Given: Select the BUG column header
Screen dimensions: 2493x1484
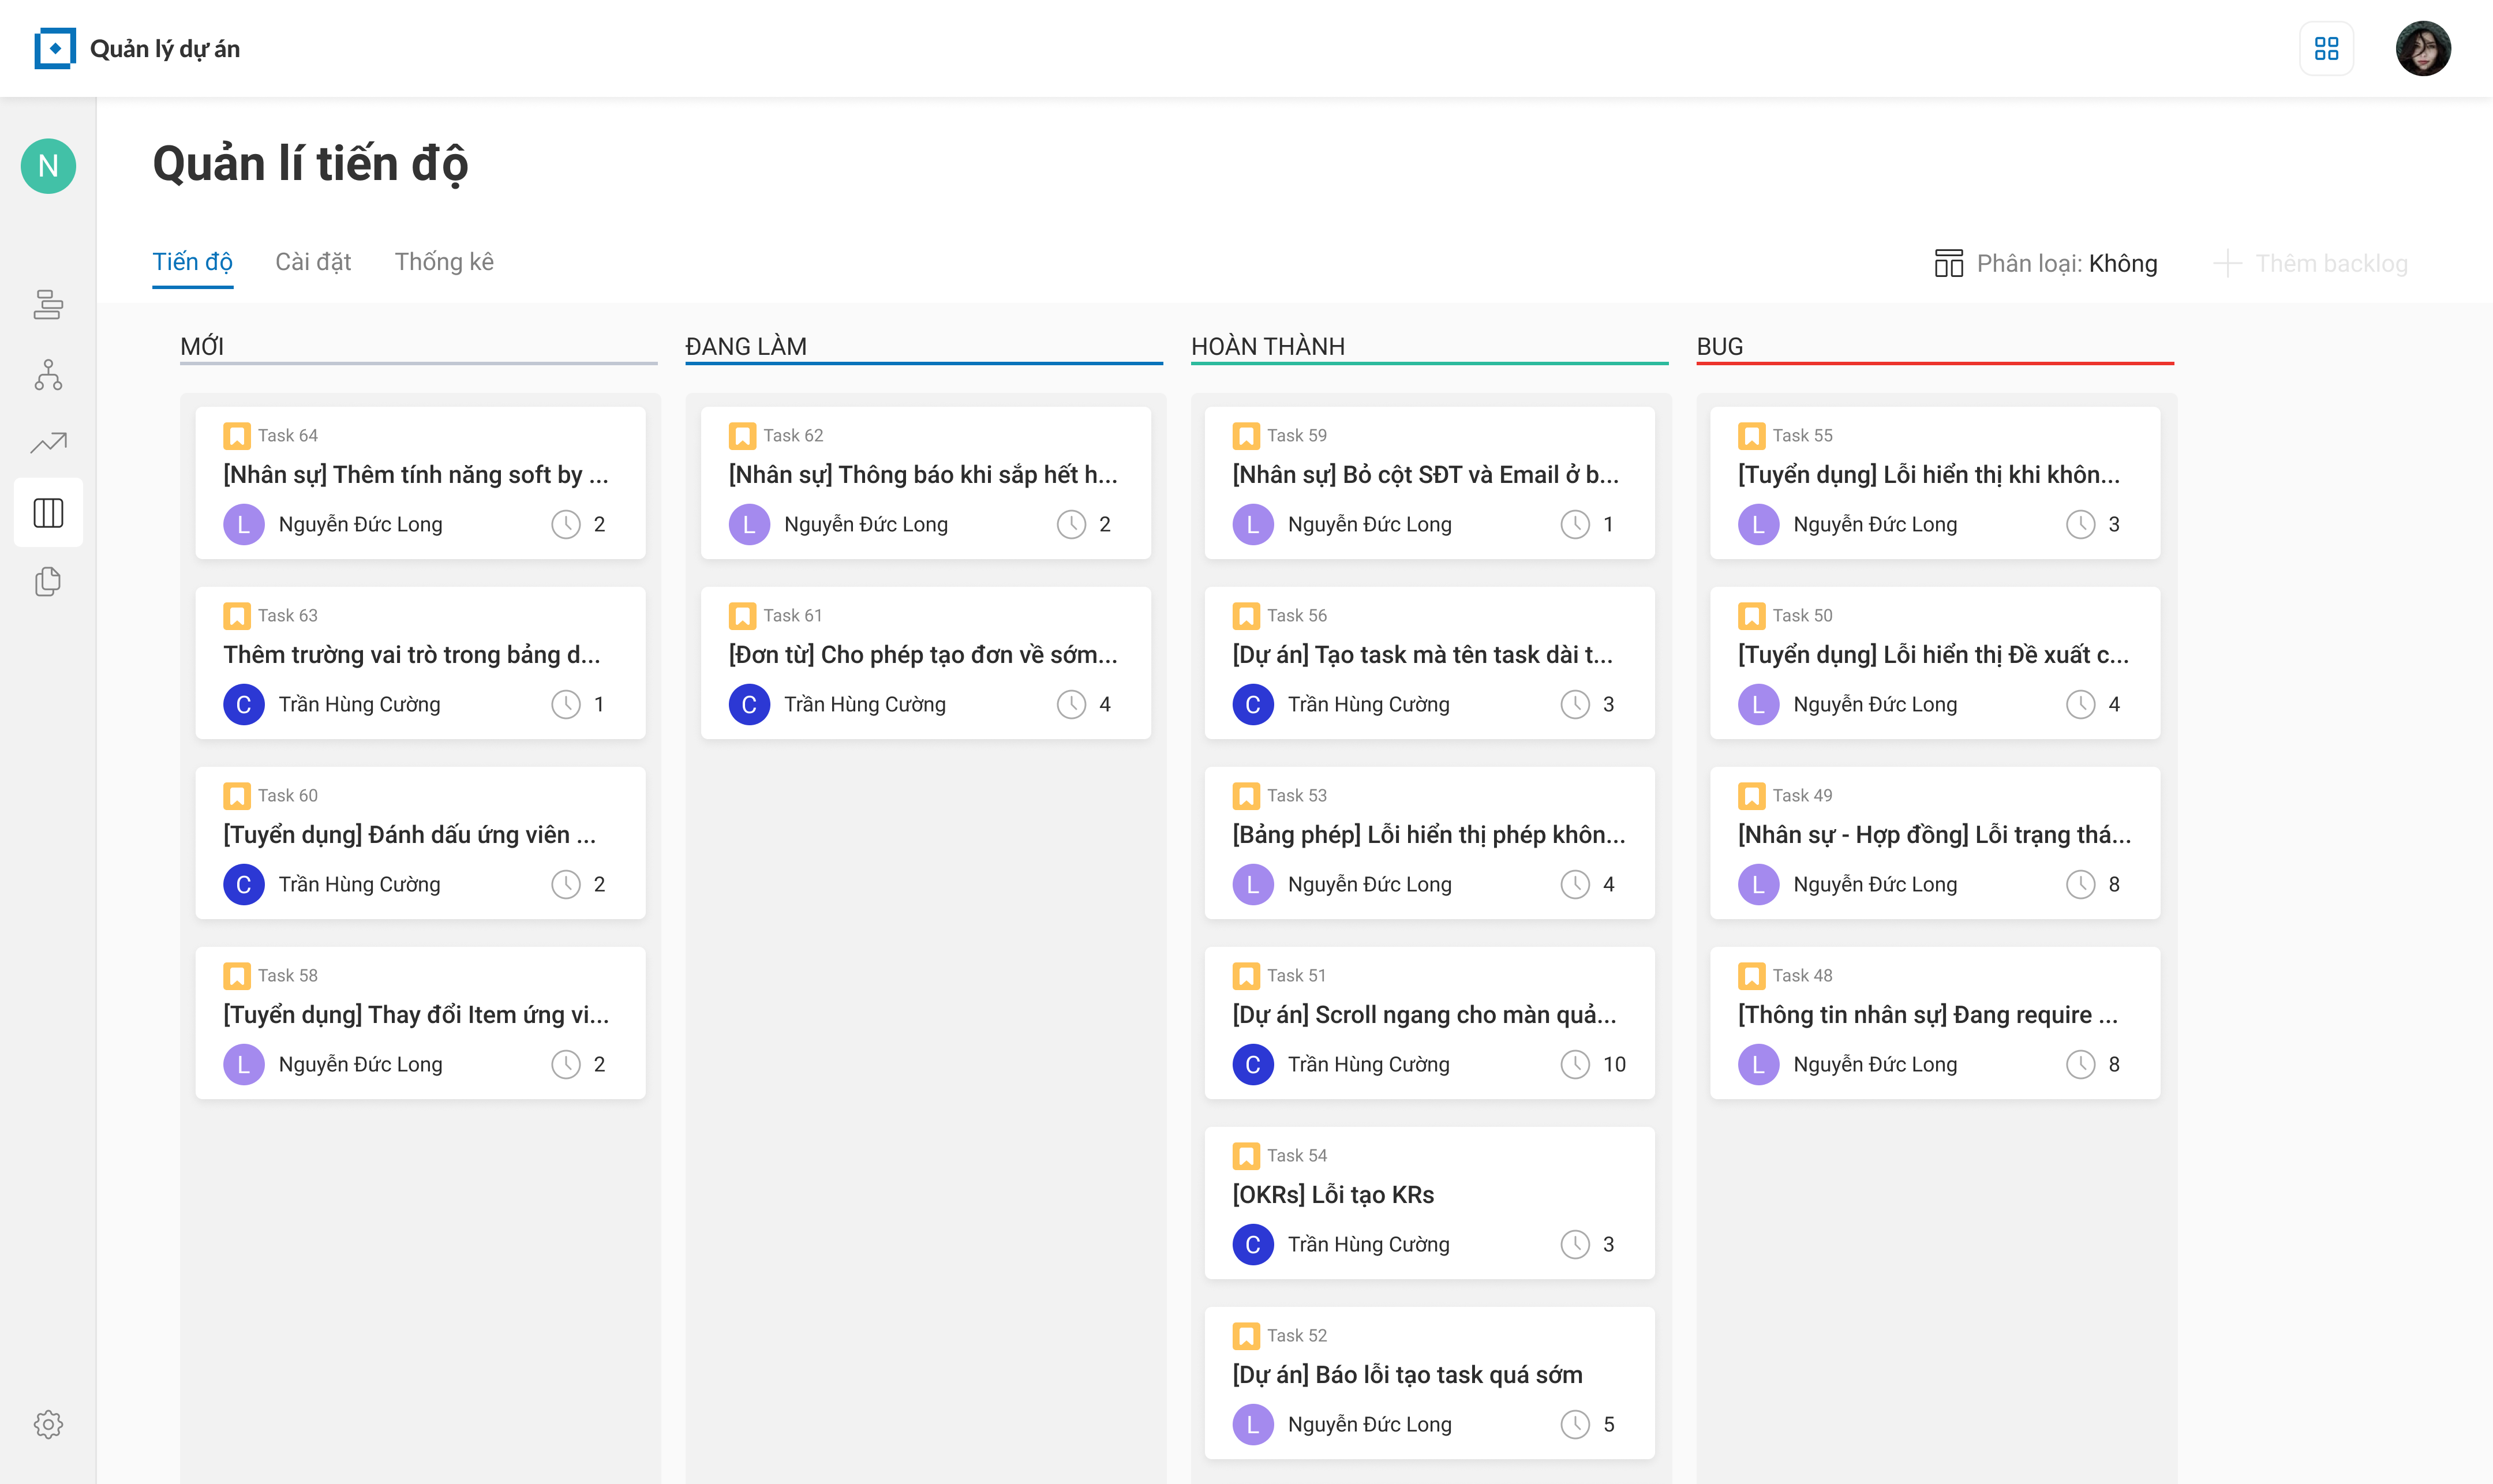Looking at the screenshot, I should [1719, 346].
